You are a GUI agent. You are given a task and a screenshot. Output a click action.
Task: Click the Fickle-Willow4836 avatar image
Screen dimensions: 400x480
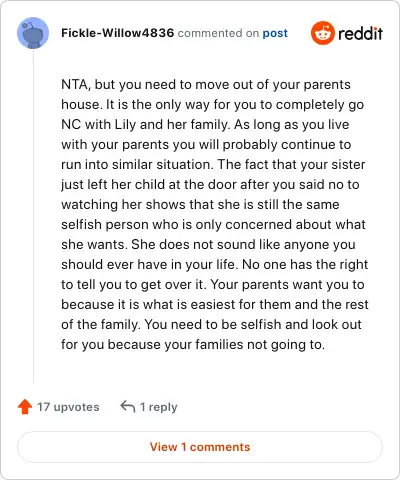point(33,33)
